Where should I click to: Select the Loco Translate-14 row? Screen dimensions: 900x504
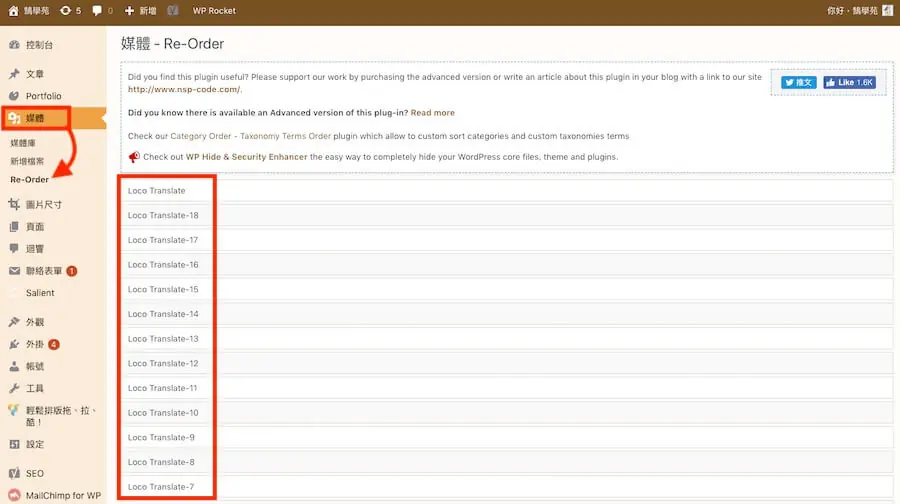click(506, 314)
